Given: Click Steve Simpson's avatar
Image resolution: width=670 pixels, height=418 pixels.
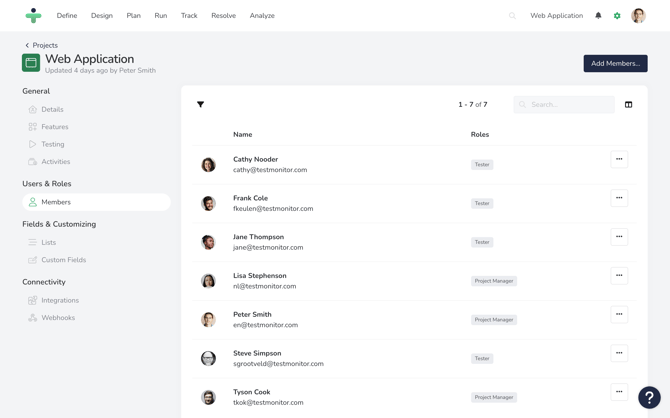Looking at the screenshot, I should coord(209,359).
